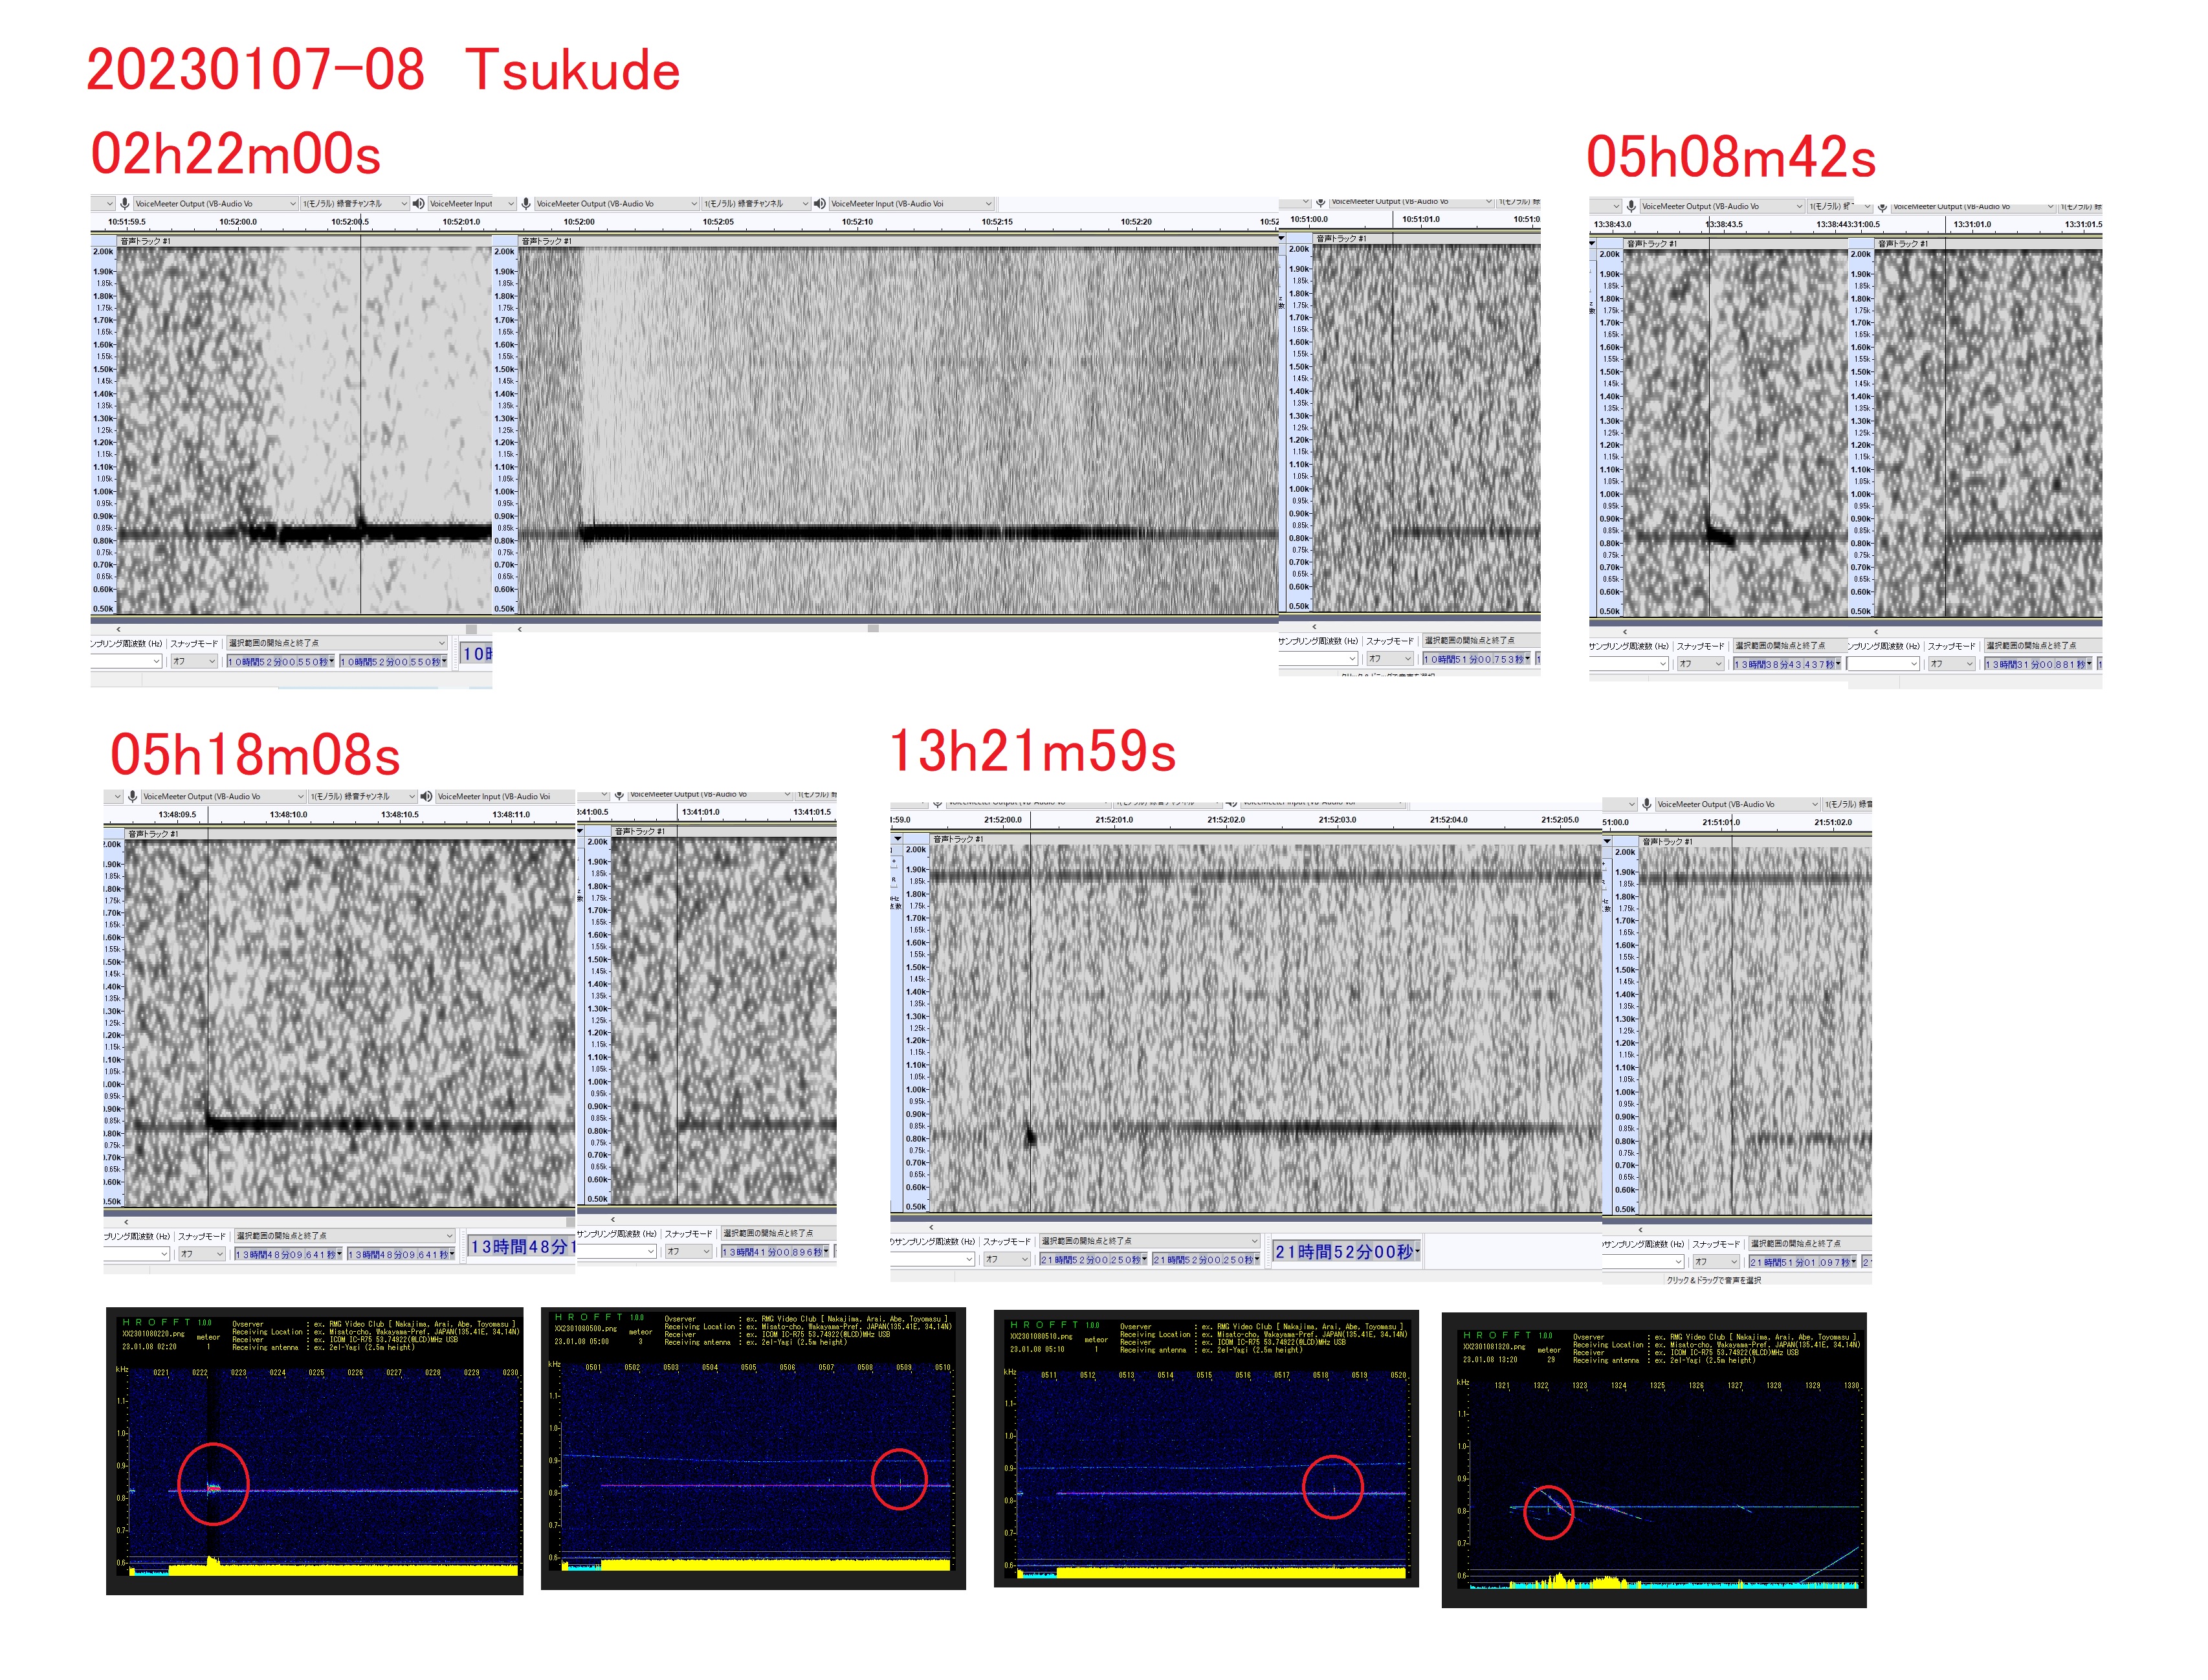Image resolution: width=2208 pixels, height=1680 pixels.
Task: Click speaker icon in the 05h18m08s panel toolbar
Action: coord(427,796)
